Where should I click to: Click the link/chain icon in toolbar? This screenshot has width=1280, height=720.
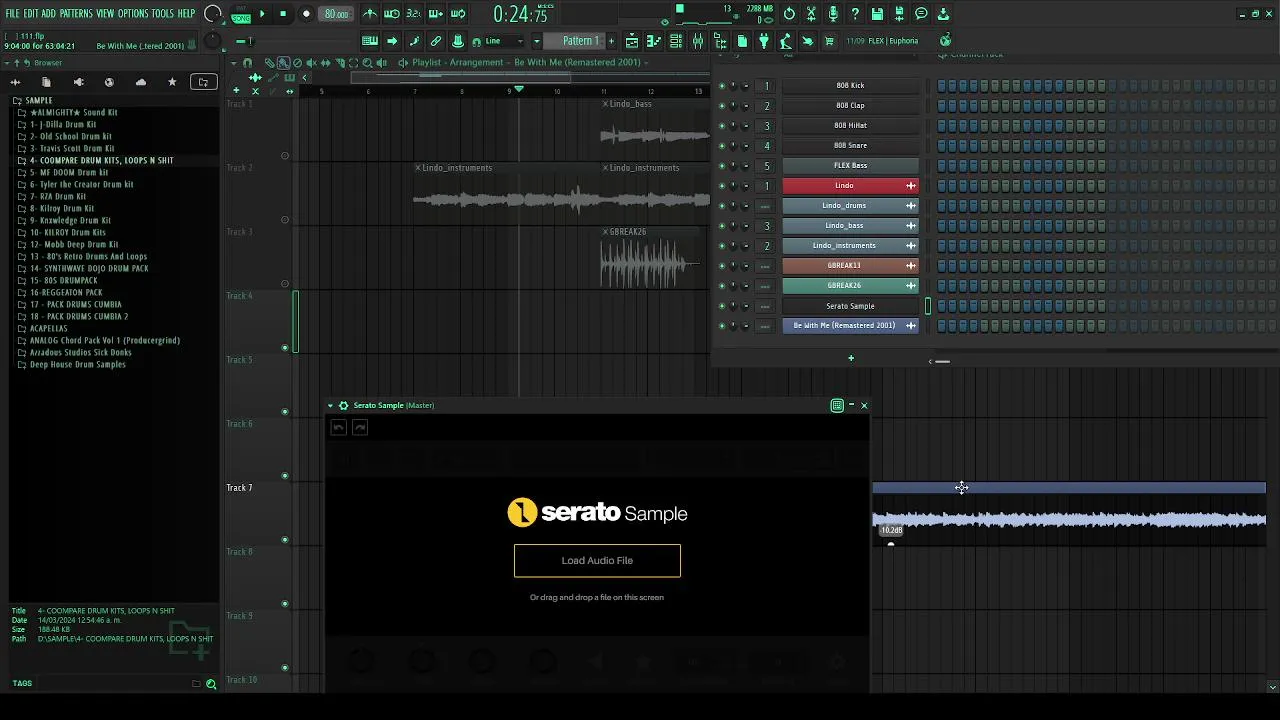pos(436,41)
